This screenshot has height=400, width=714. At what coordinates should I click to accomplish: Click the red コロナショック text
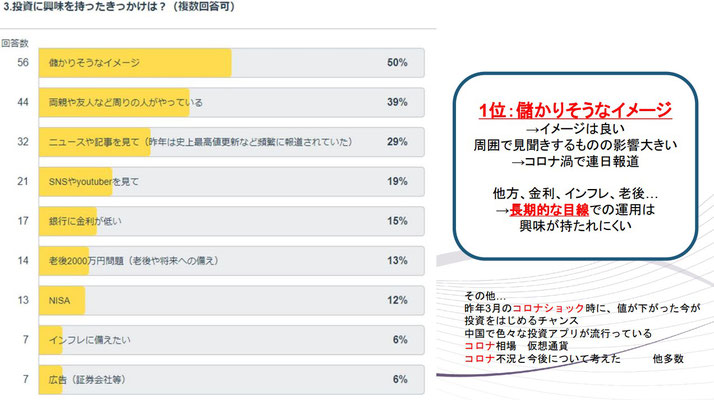tap(548, 308)
